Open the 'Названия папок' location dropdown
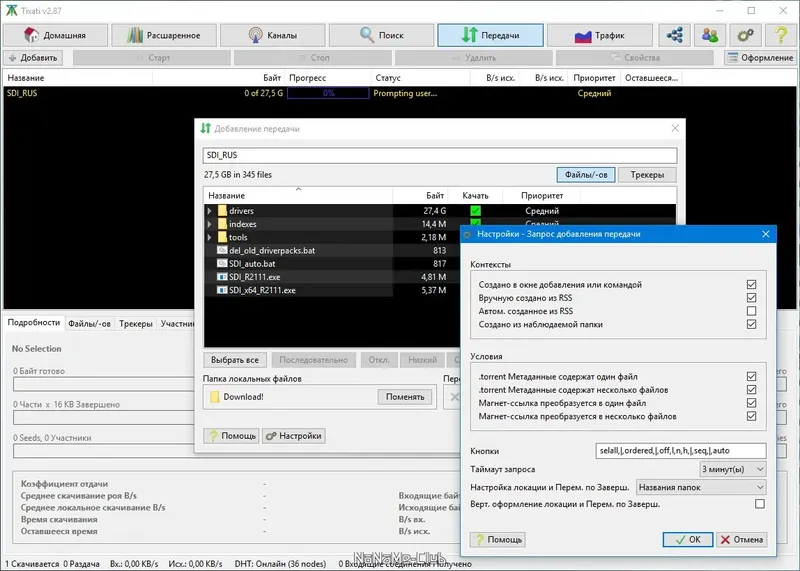Viewport: 800px width, 571px height. [x=701, y=487]
